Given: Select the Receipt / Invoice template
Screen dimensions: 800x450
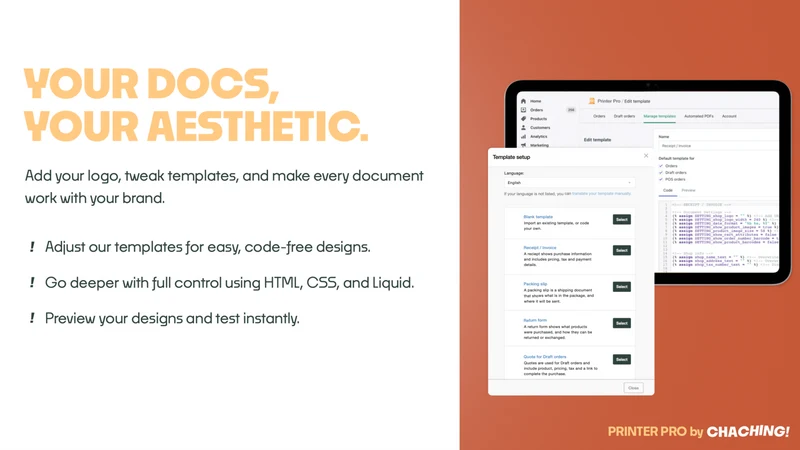Looking at the screenshot, I should click(x=621, y=250).
